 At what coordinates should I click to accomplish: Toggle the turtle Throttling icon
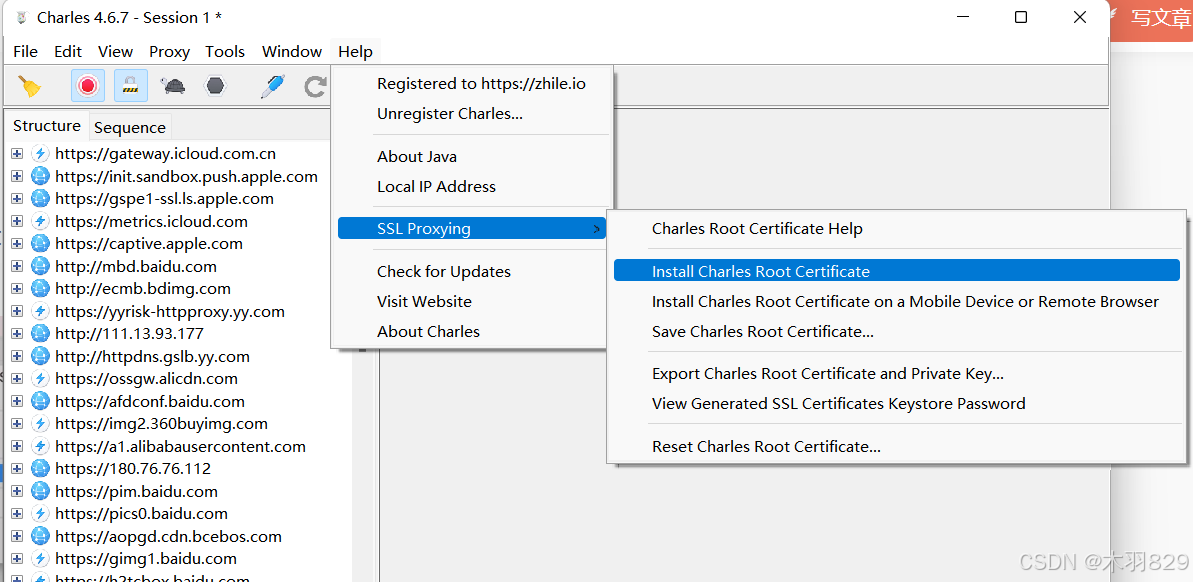pos(173,86)
